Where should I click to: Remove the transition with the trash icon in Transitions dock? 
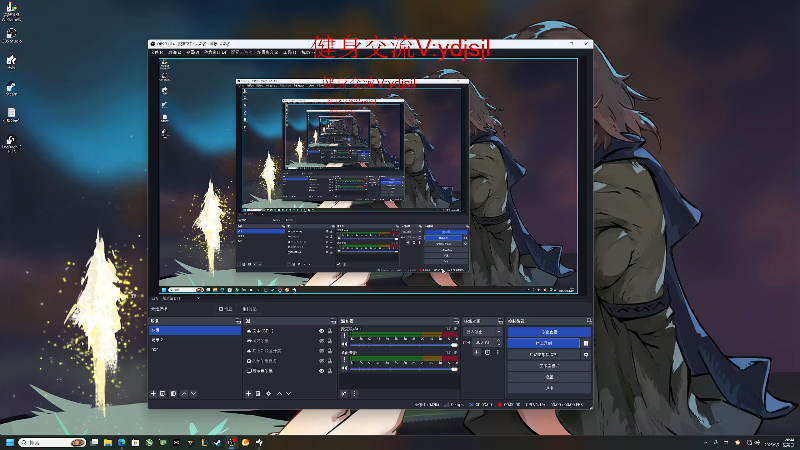click(487, 352)
